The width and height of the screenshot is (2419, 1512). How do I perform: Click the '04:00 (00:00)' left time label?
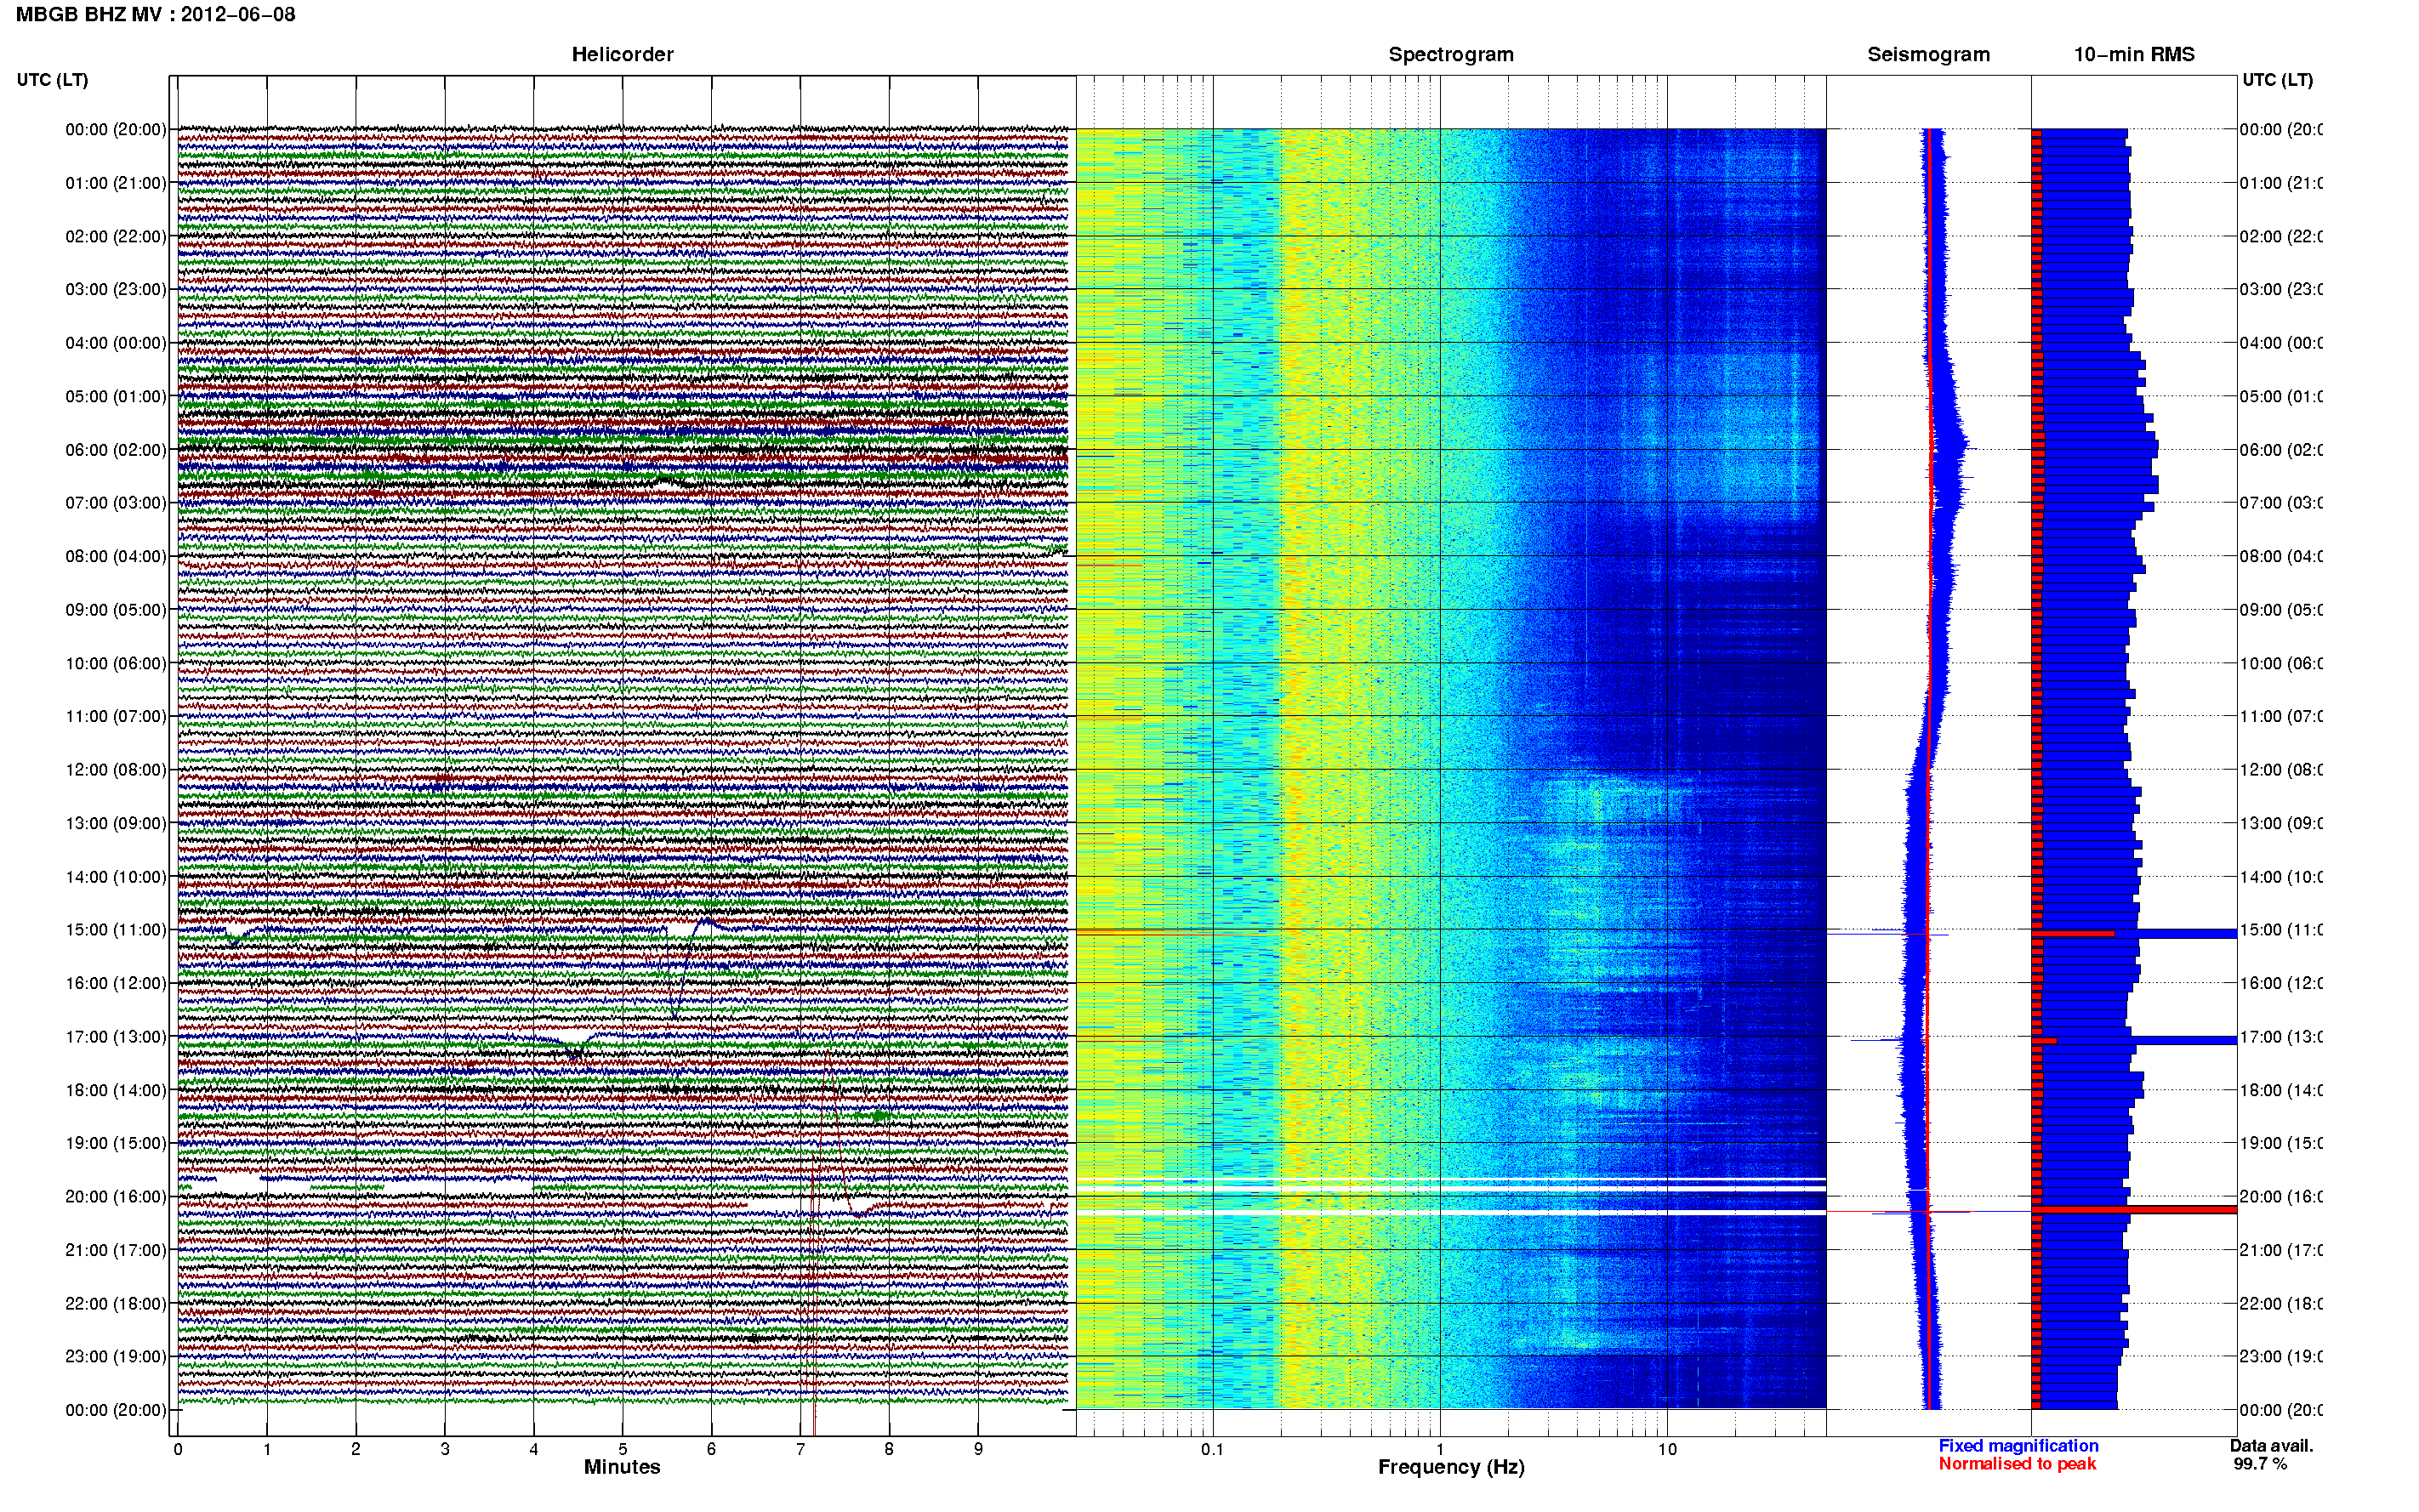116,343
